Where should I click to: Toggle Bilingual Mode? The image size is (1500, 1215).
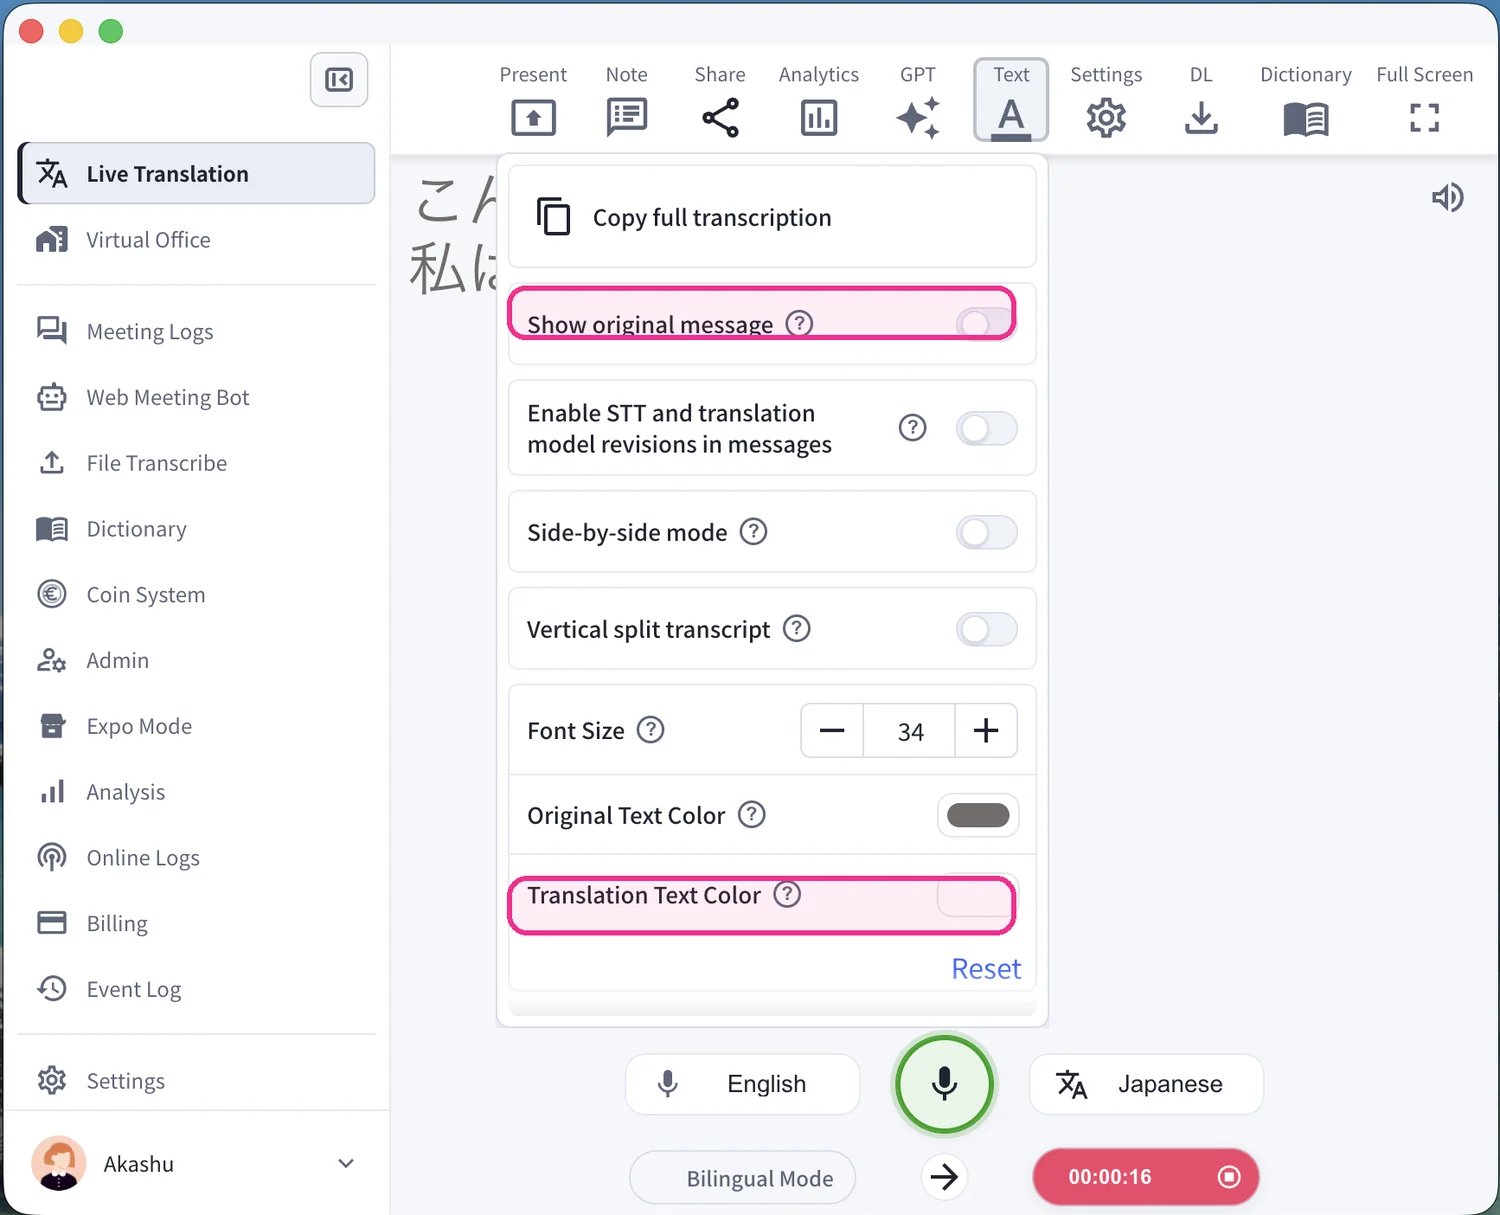742,1178
